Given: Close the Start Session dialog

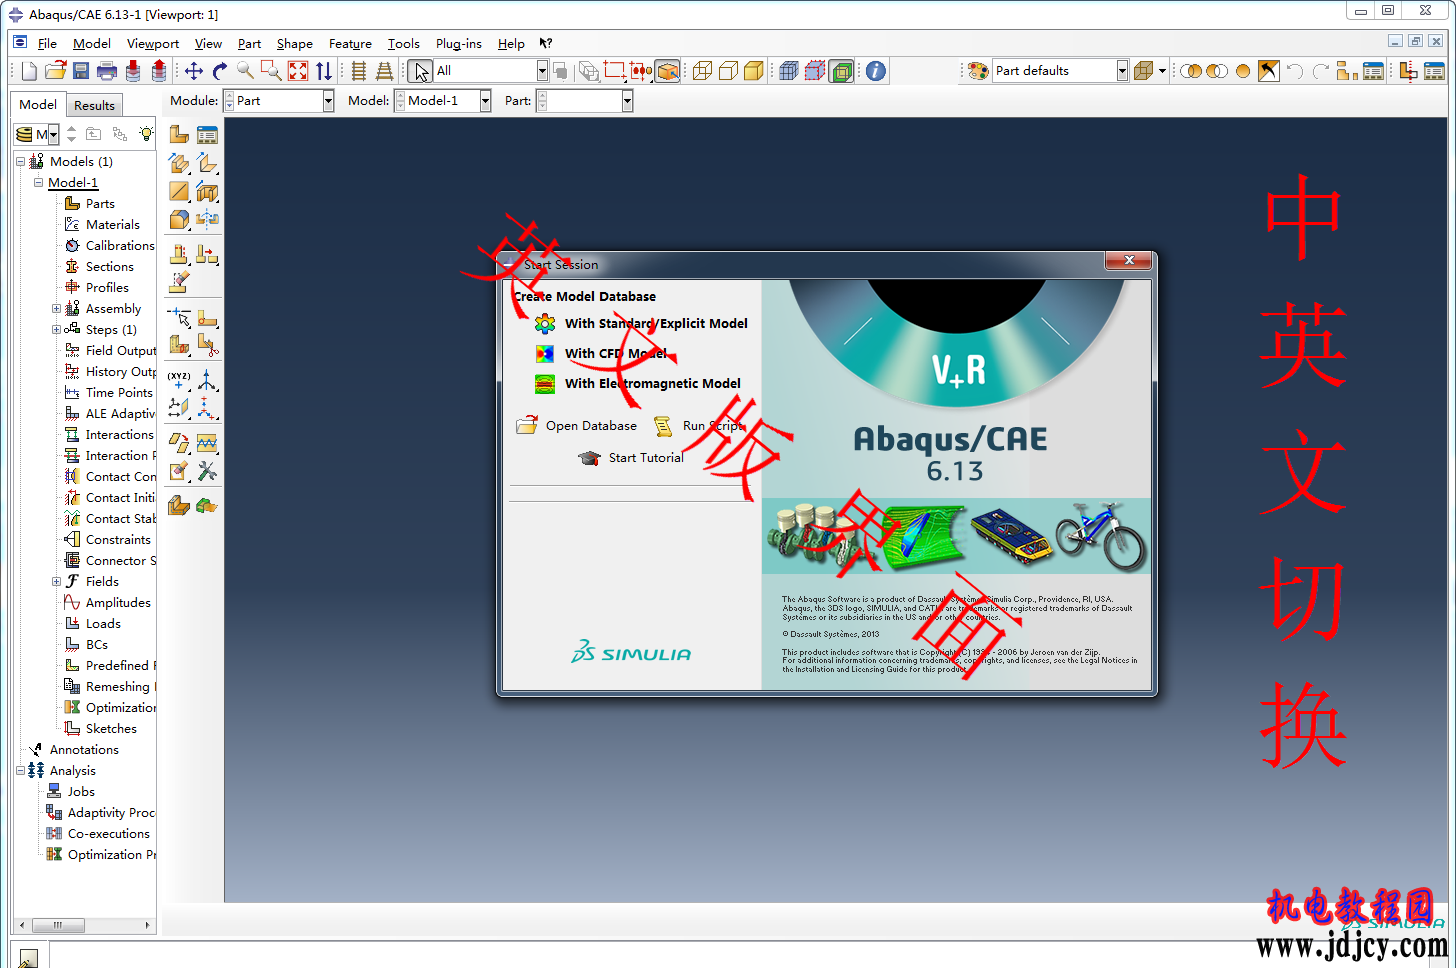Looking at the screenshot, I should click(x=1129, y=260).
